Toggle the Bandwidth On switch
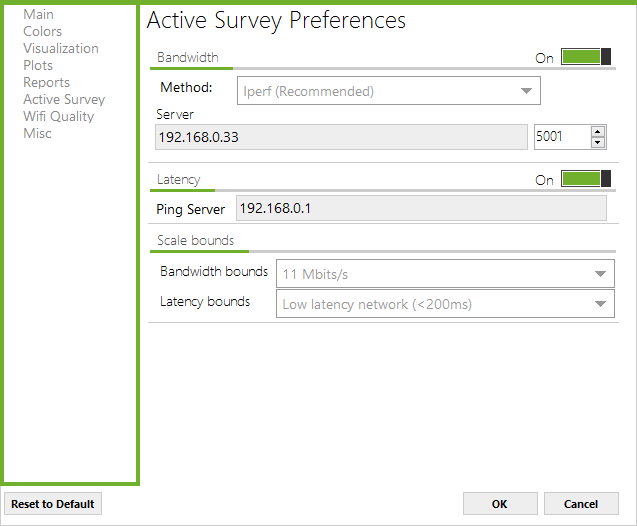The image size is (637, 526). 586,56
